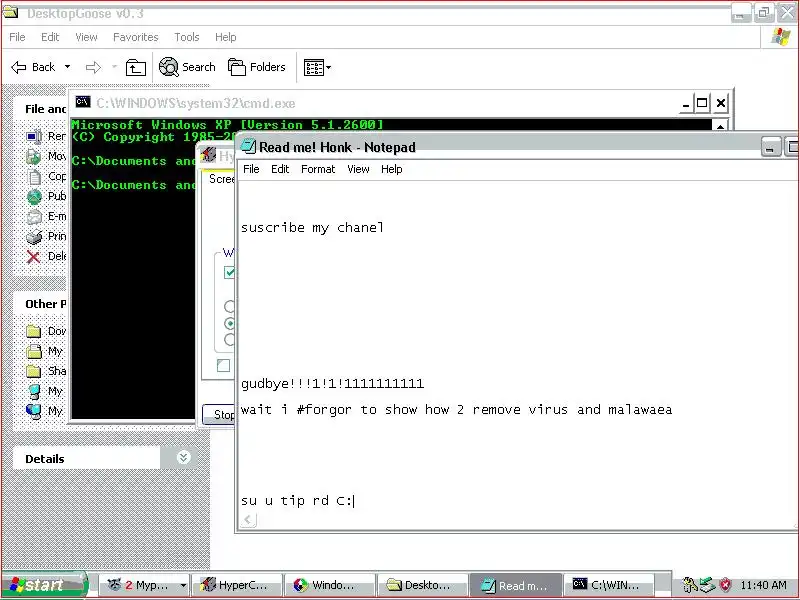Open My Network Places icon in sidebar
Screen dimensions: 800x600
coord(34,411)
